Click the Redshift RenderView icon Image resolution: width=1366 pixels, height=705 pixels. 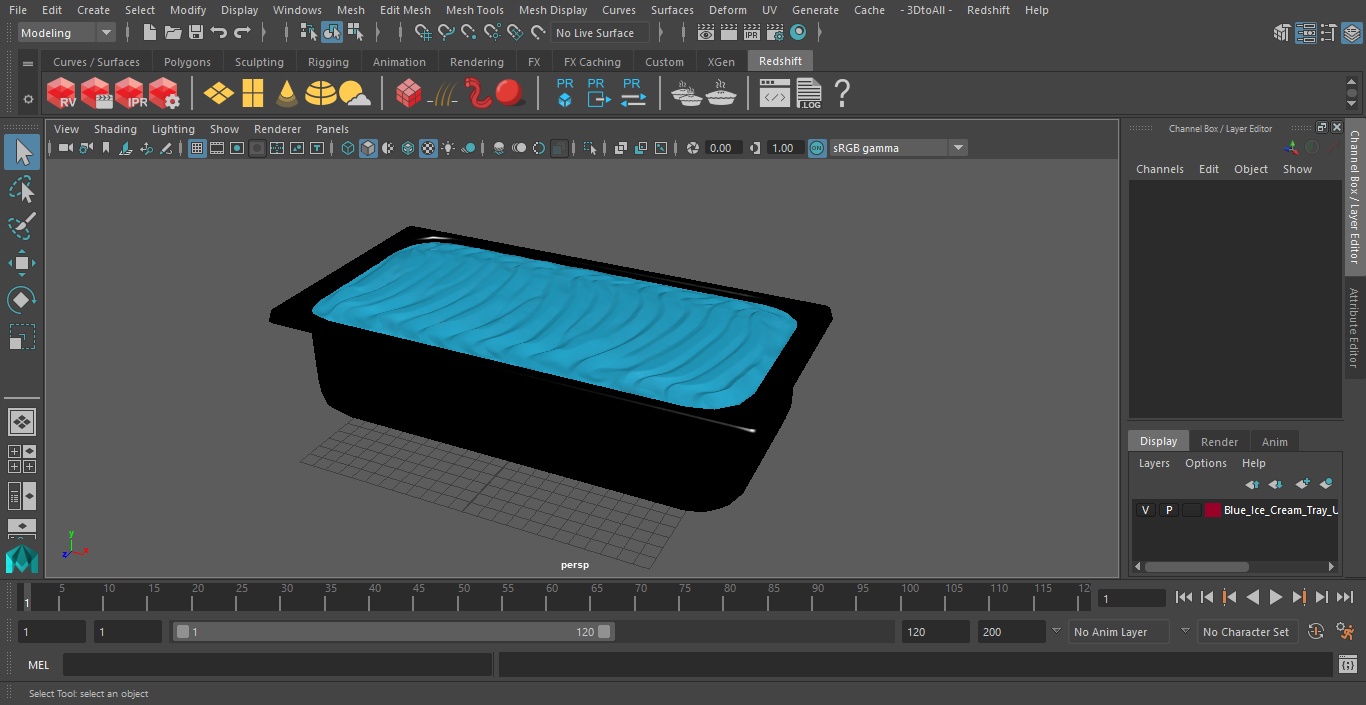click(x=62, y=94)
